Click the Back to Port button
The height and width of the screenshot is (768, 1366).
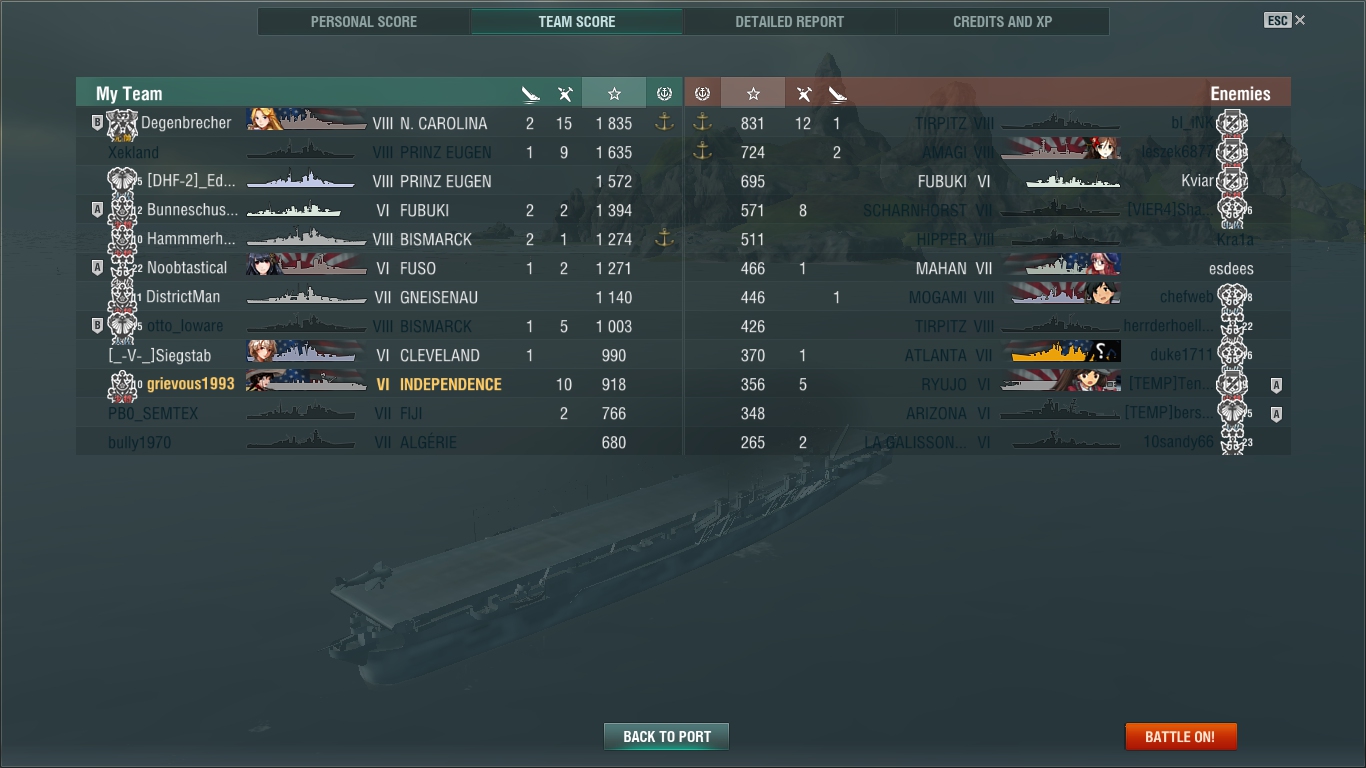[x=666, y=737]
